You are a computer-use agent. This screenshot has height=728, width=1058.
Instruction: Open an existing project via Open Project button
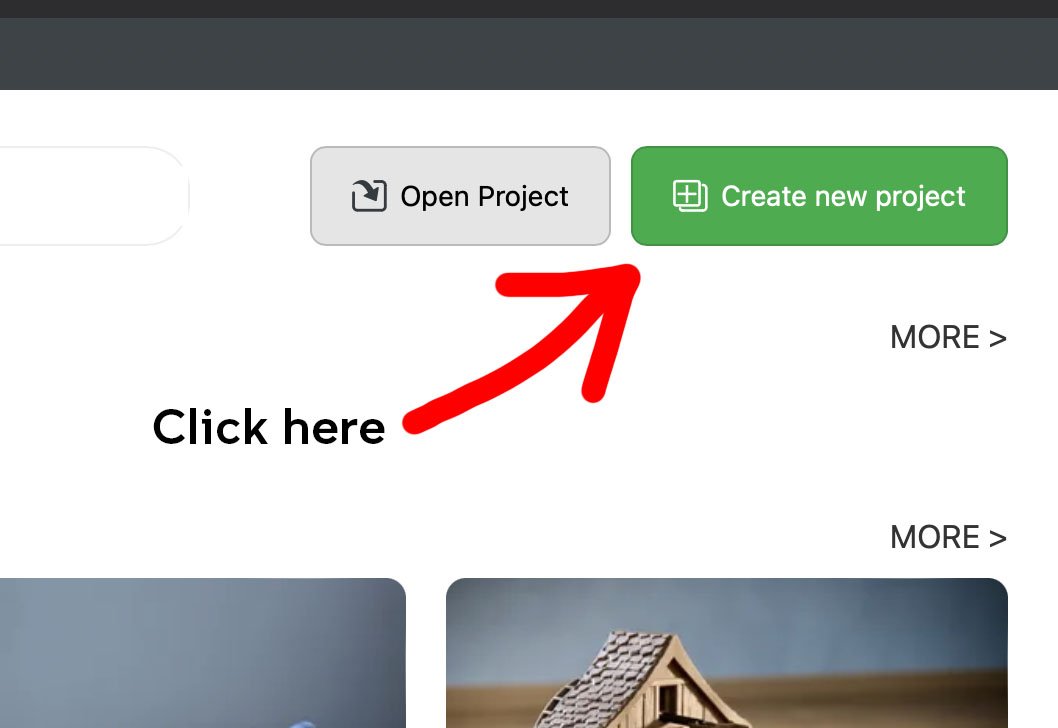click(x=460, y=196)
